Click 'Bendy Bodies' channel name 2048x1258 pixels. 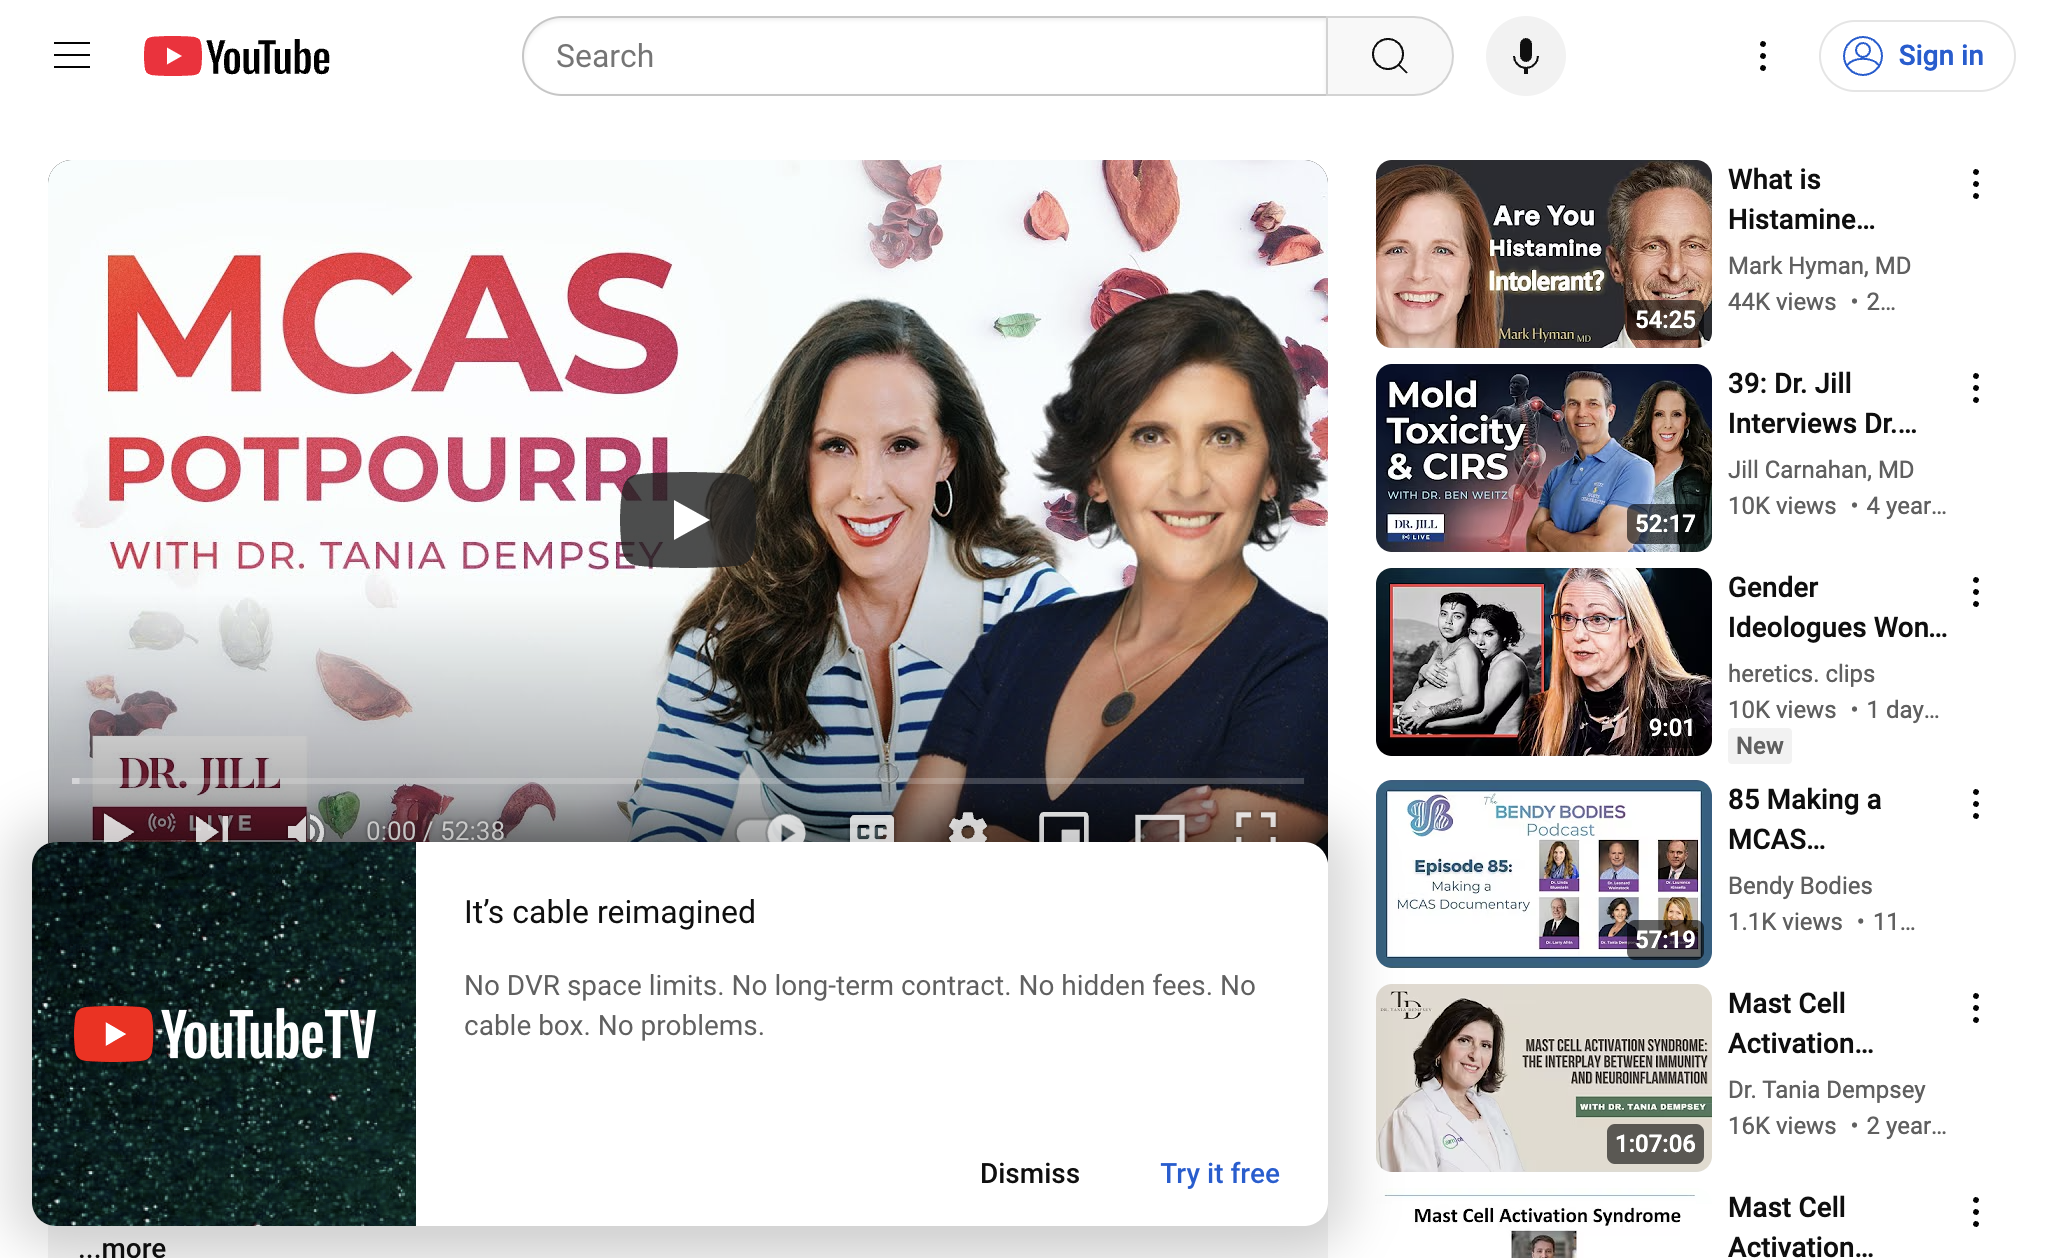1800,885
